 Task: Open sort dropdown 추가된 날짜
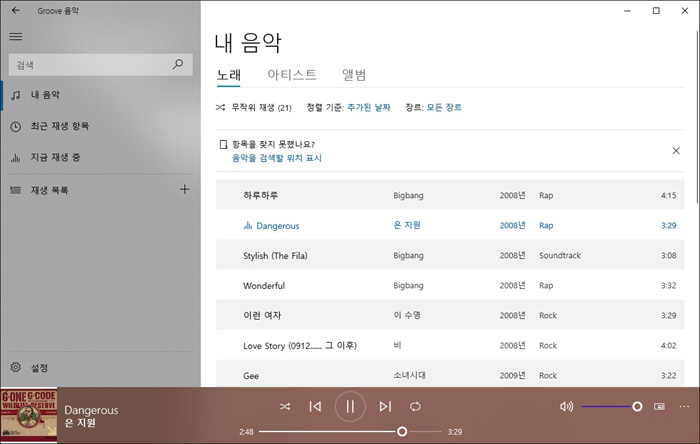pos(369,108)
